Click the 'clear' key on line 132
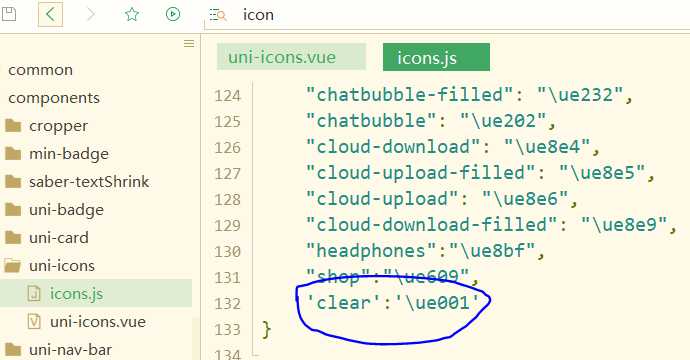The width and height of the screenshot is (690, 360). click(343, 303)
